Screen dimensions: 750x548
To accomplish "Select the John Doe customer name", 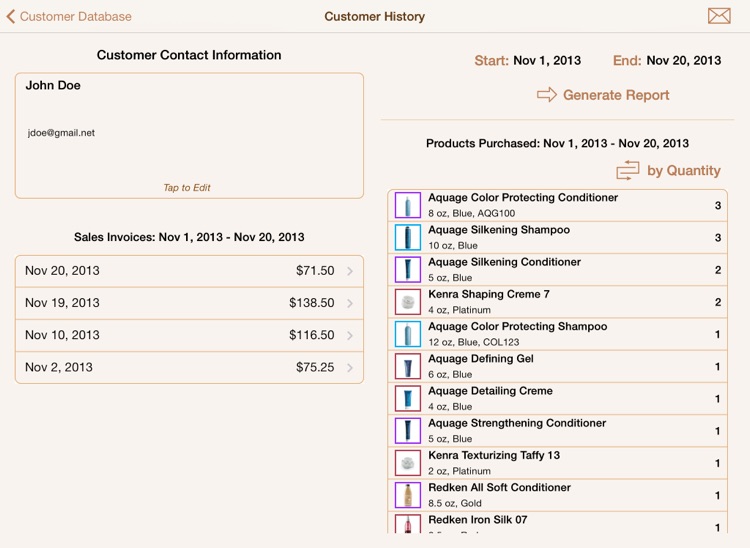I will [x=53, y=85].
